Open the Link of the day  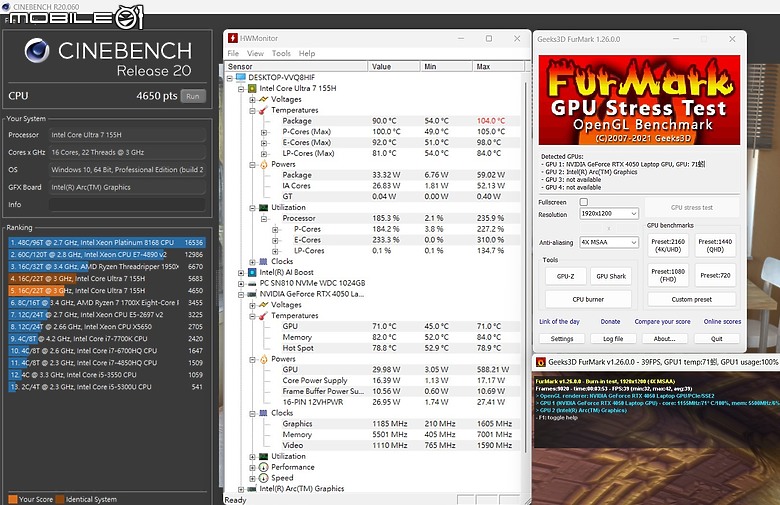tap(559, 322)
